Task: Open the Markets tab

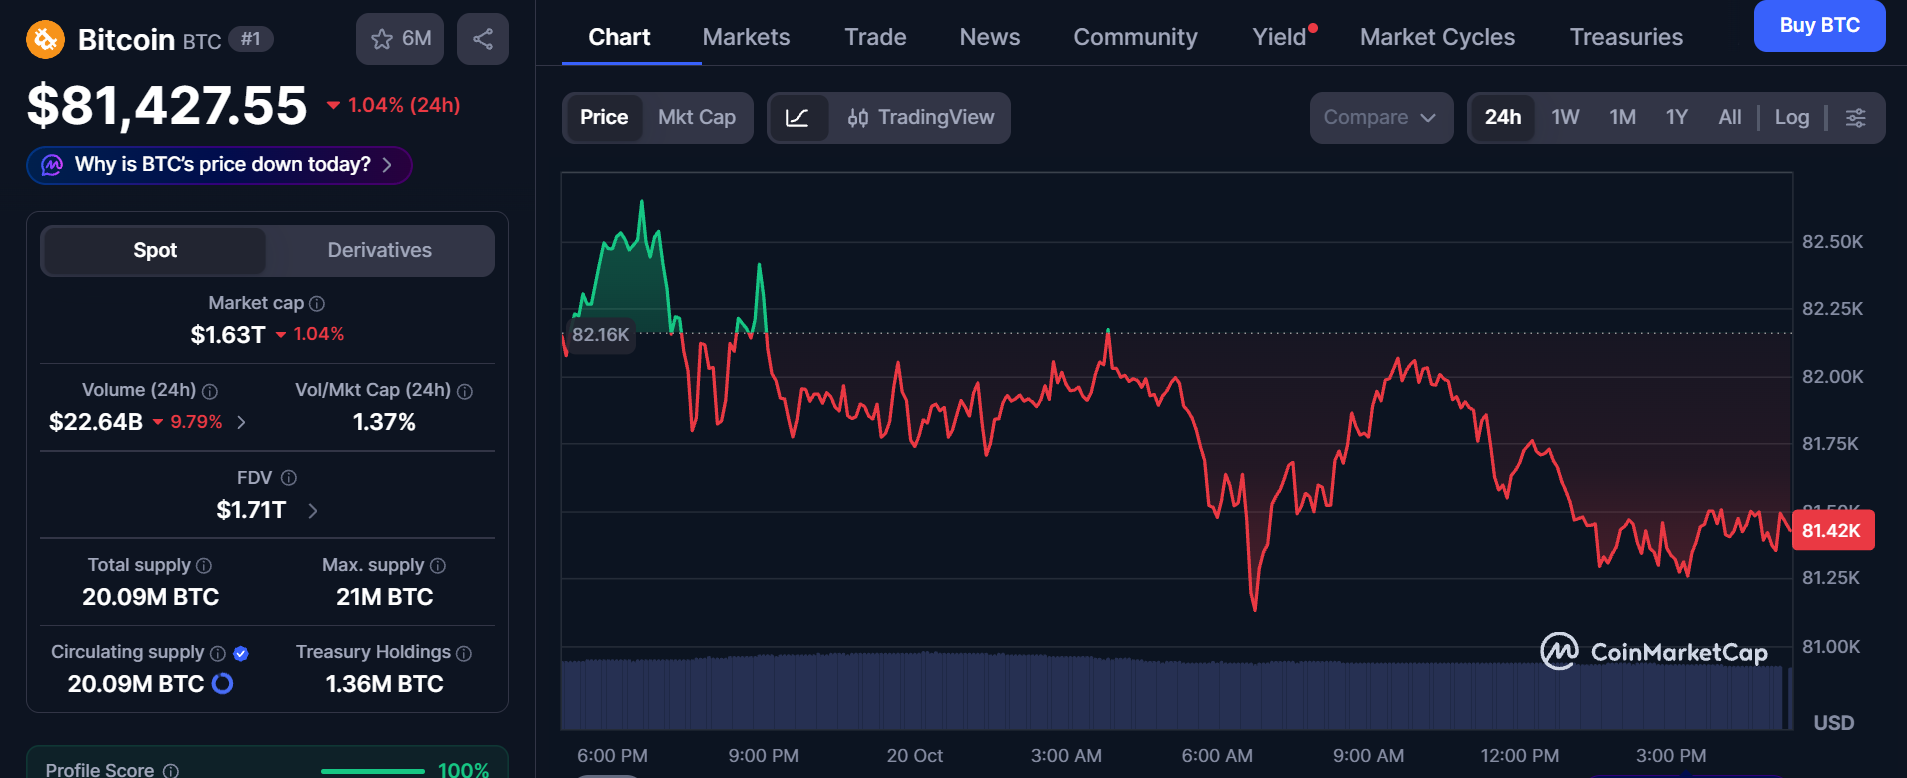Action: [x=746, y=37]
